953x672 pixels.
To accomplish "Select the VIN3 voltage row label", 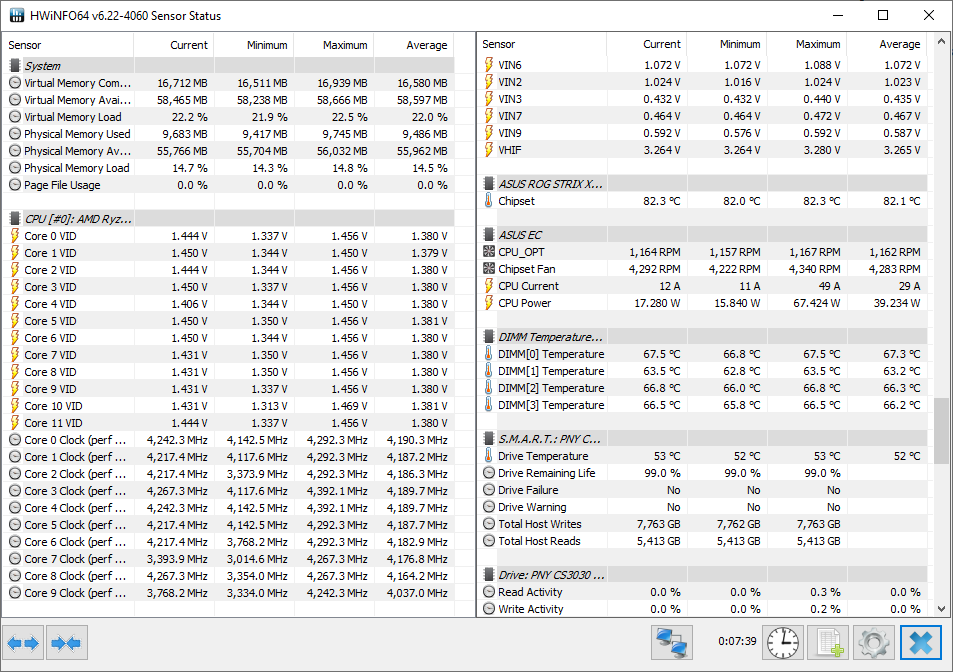I will point(509,98).
